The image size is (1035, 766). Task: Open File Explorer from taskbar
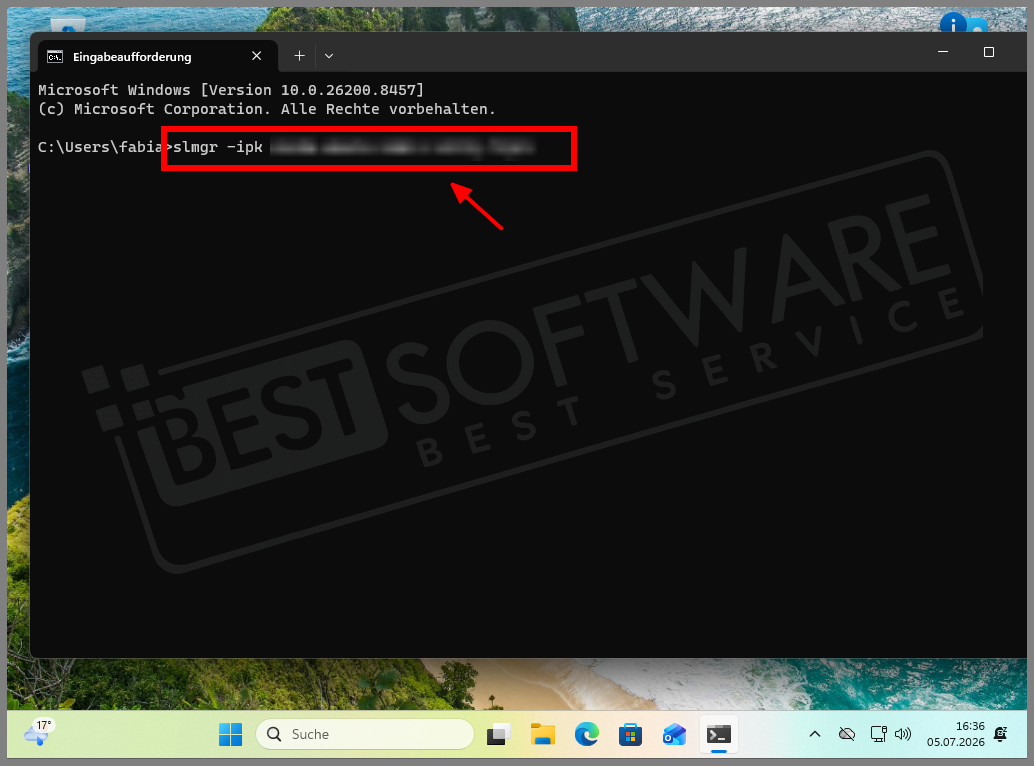click(543, 734)
